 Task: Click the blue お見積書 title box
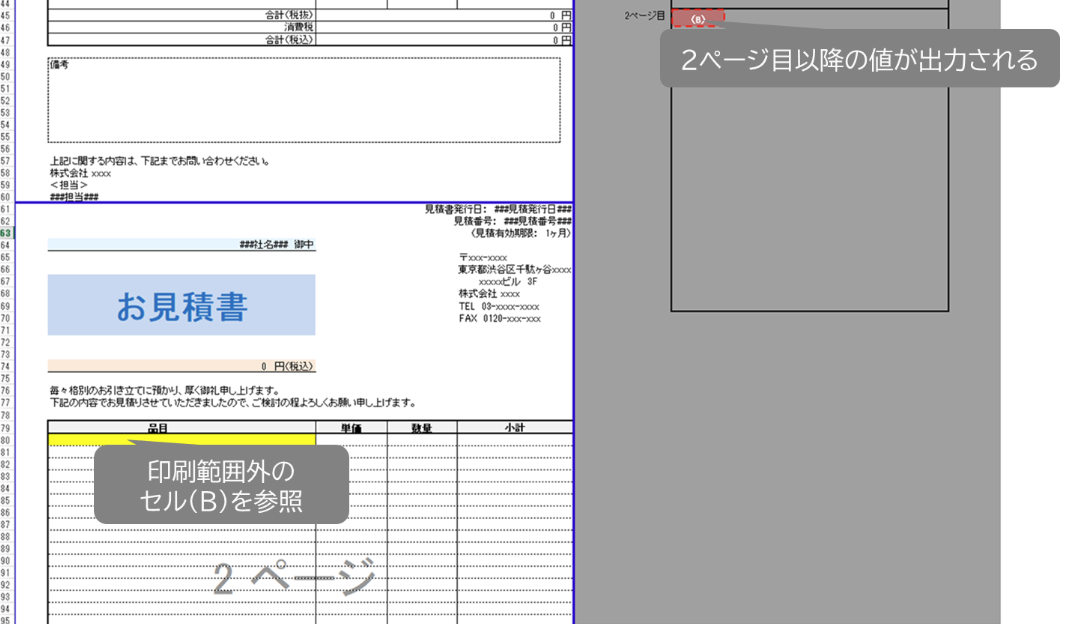tap(181, 306)
